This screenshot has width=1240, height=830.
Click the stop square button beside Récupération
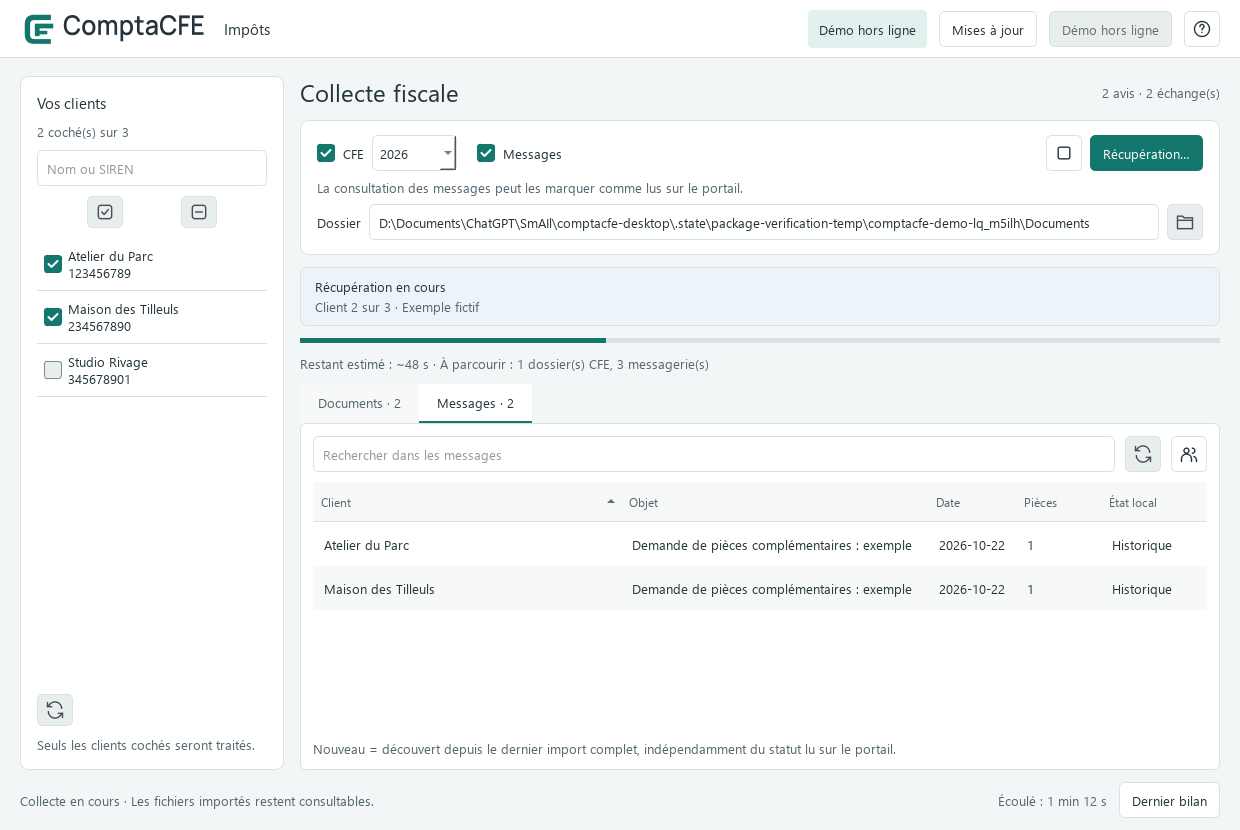pyautogui.click(x=1064, y=153)
